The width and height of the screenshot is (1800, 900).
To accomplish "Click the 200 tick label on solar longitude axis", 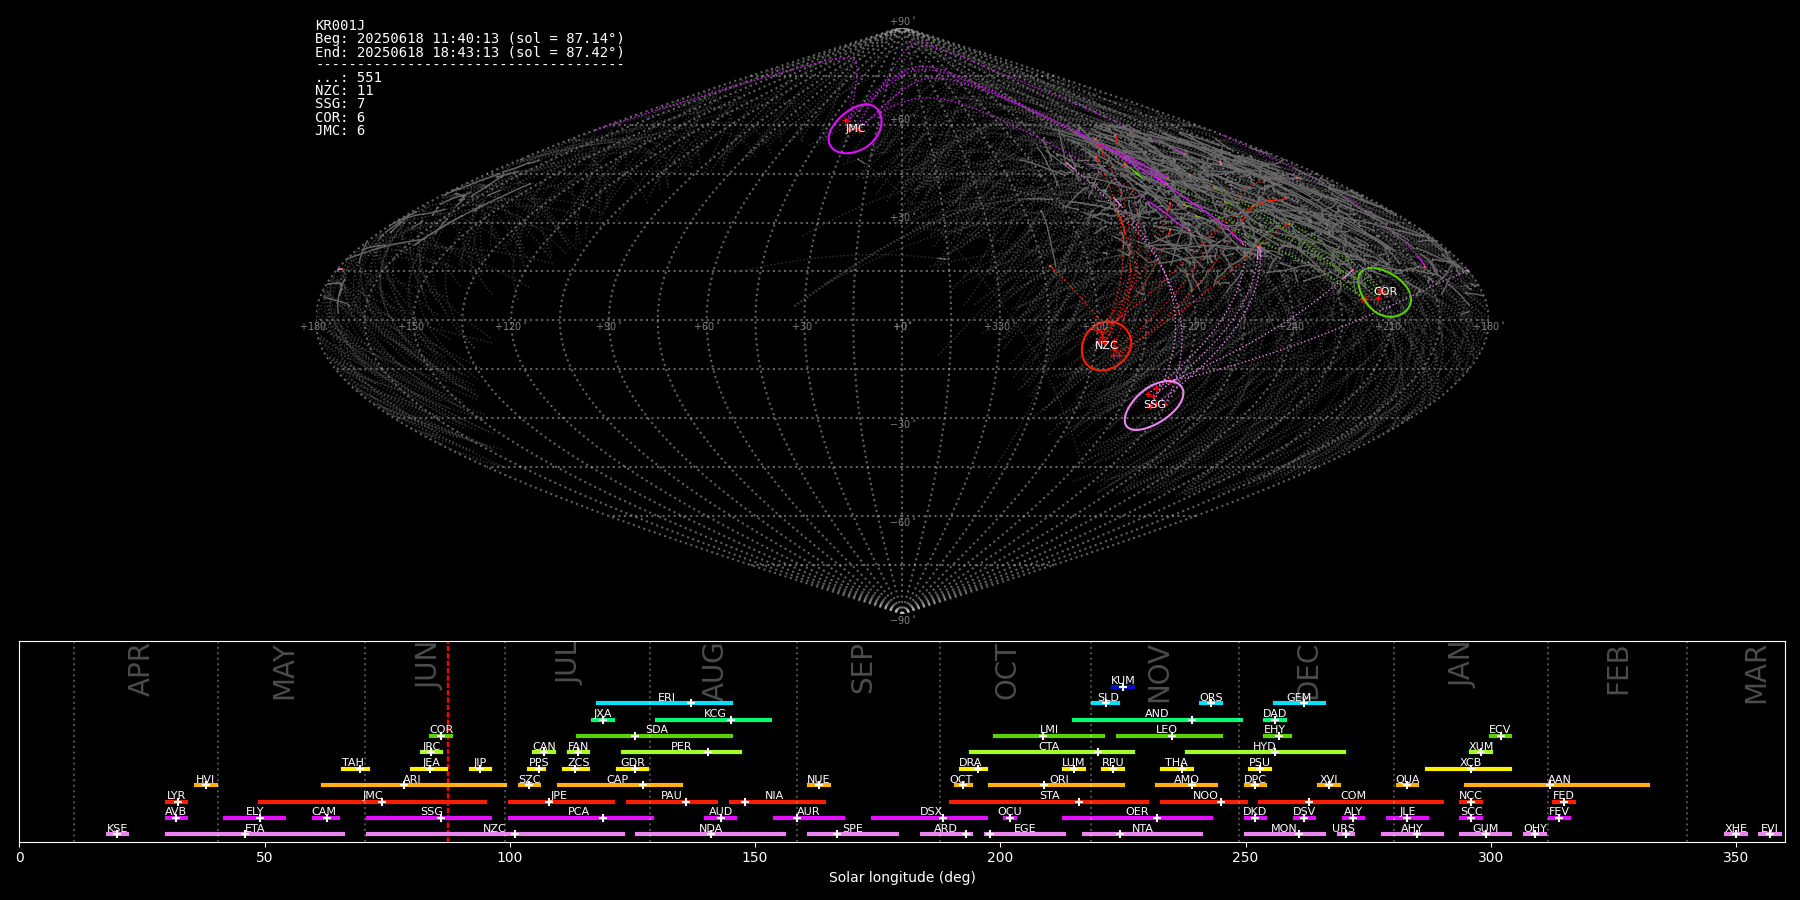I will pos(1000,858).
